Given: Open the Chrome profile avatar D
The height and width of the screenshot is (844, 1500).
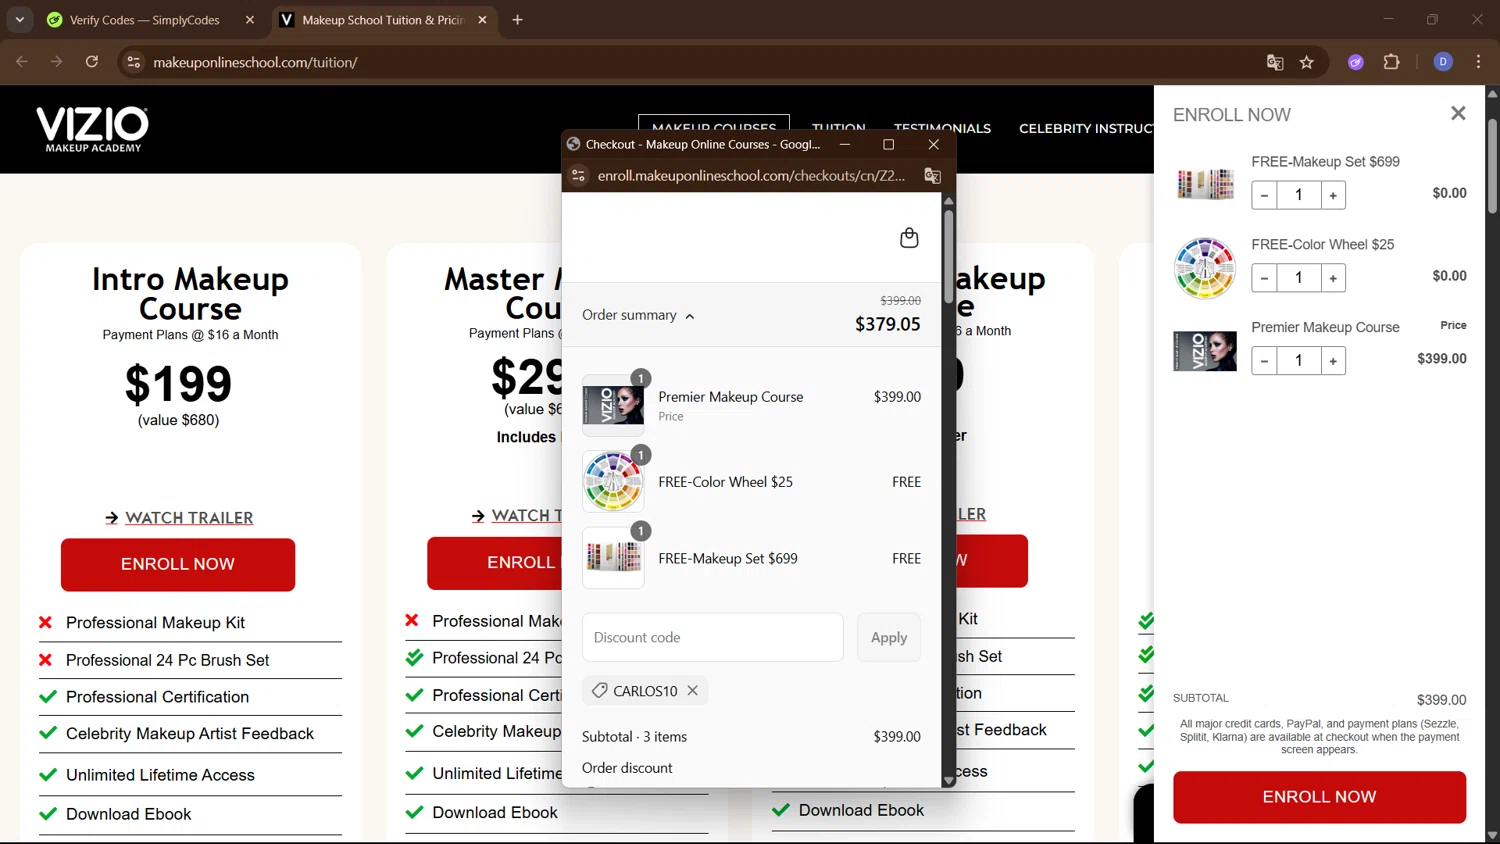Looking at the screenshot, I should (x=1443, y=62).
